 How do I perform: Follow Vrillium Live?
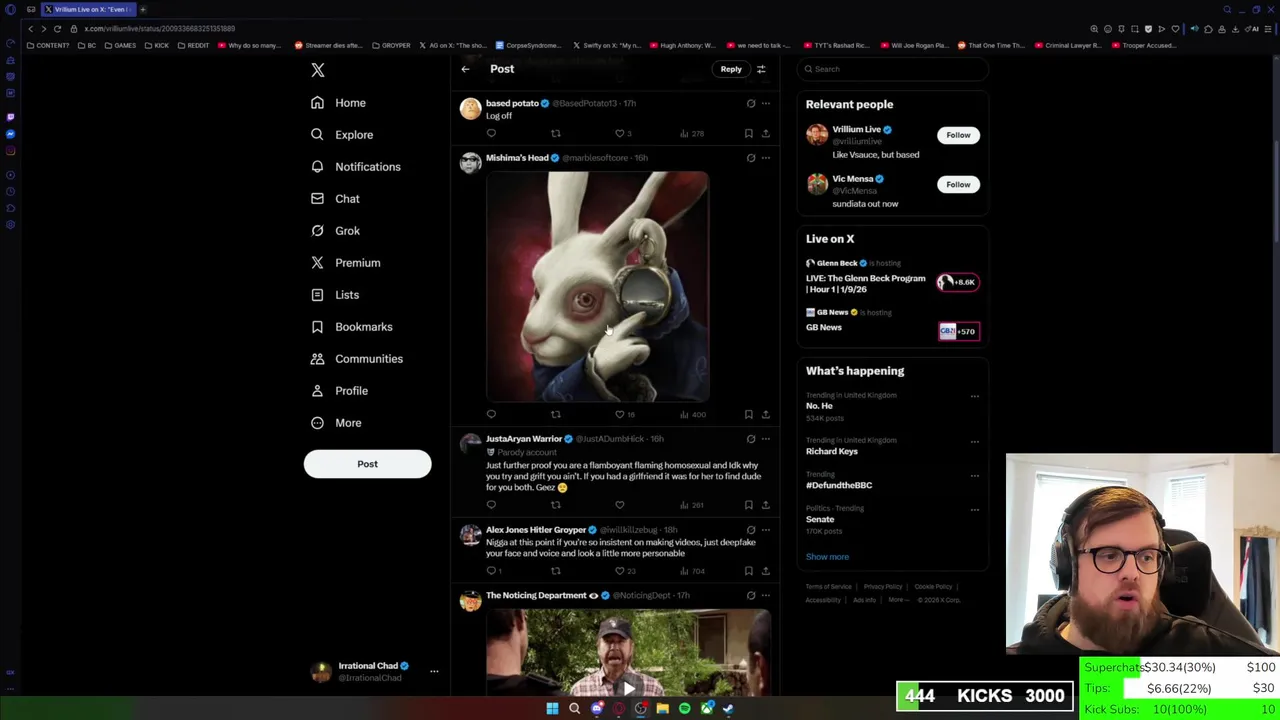click(x=958, y=135)
